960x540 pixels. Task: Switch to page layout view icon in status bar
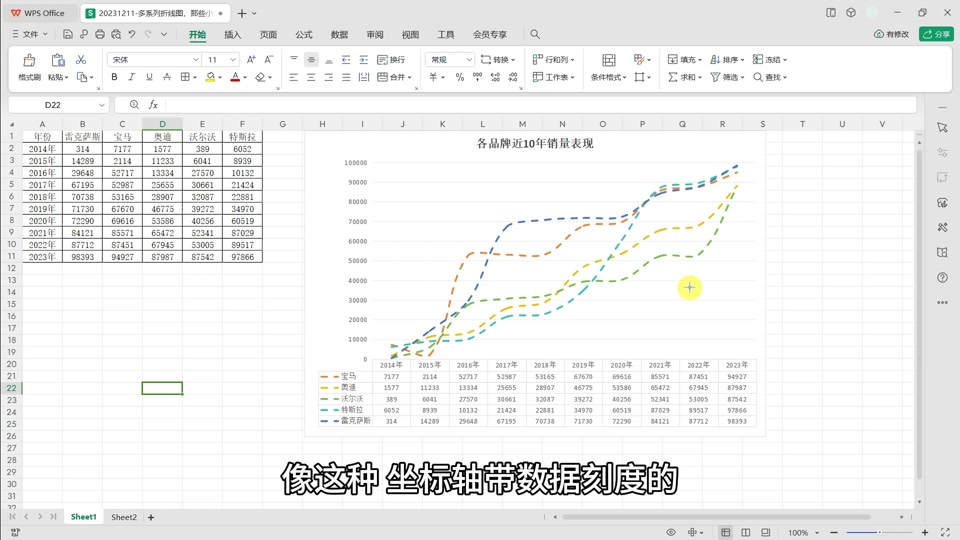tap(746, 533)
